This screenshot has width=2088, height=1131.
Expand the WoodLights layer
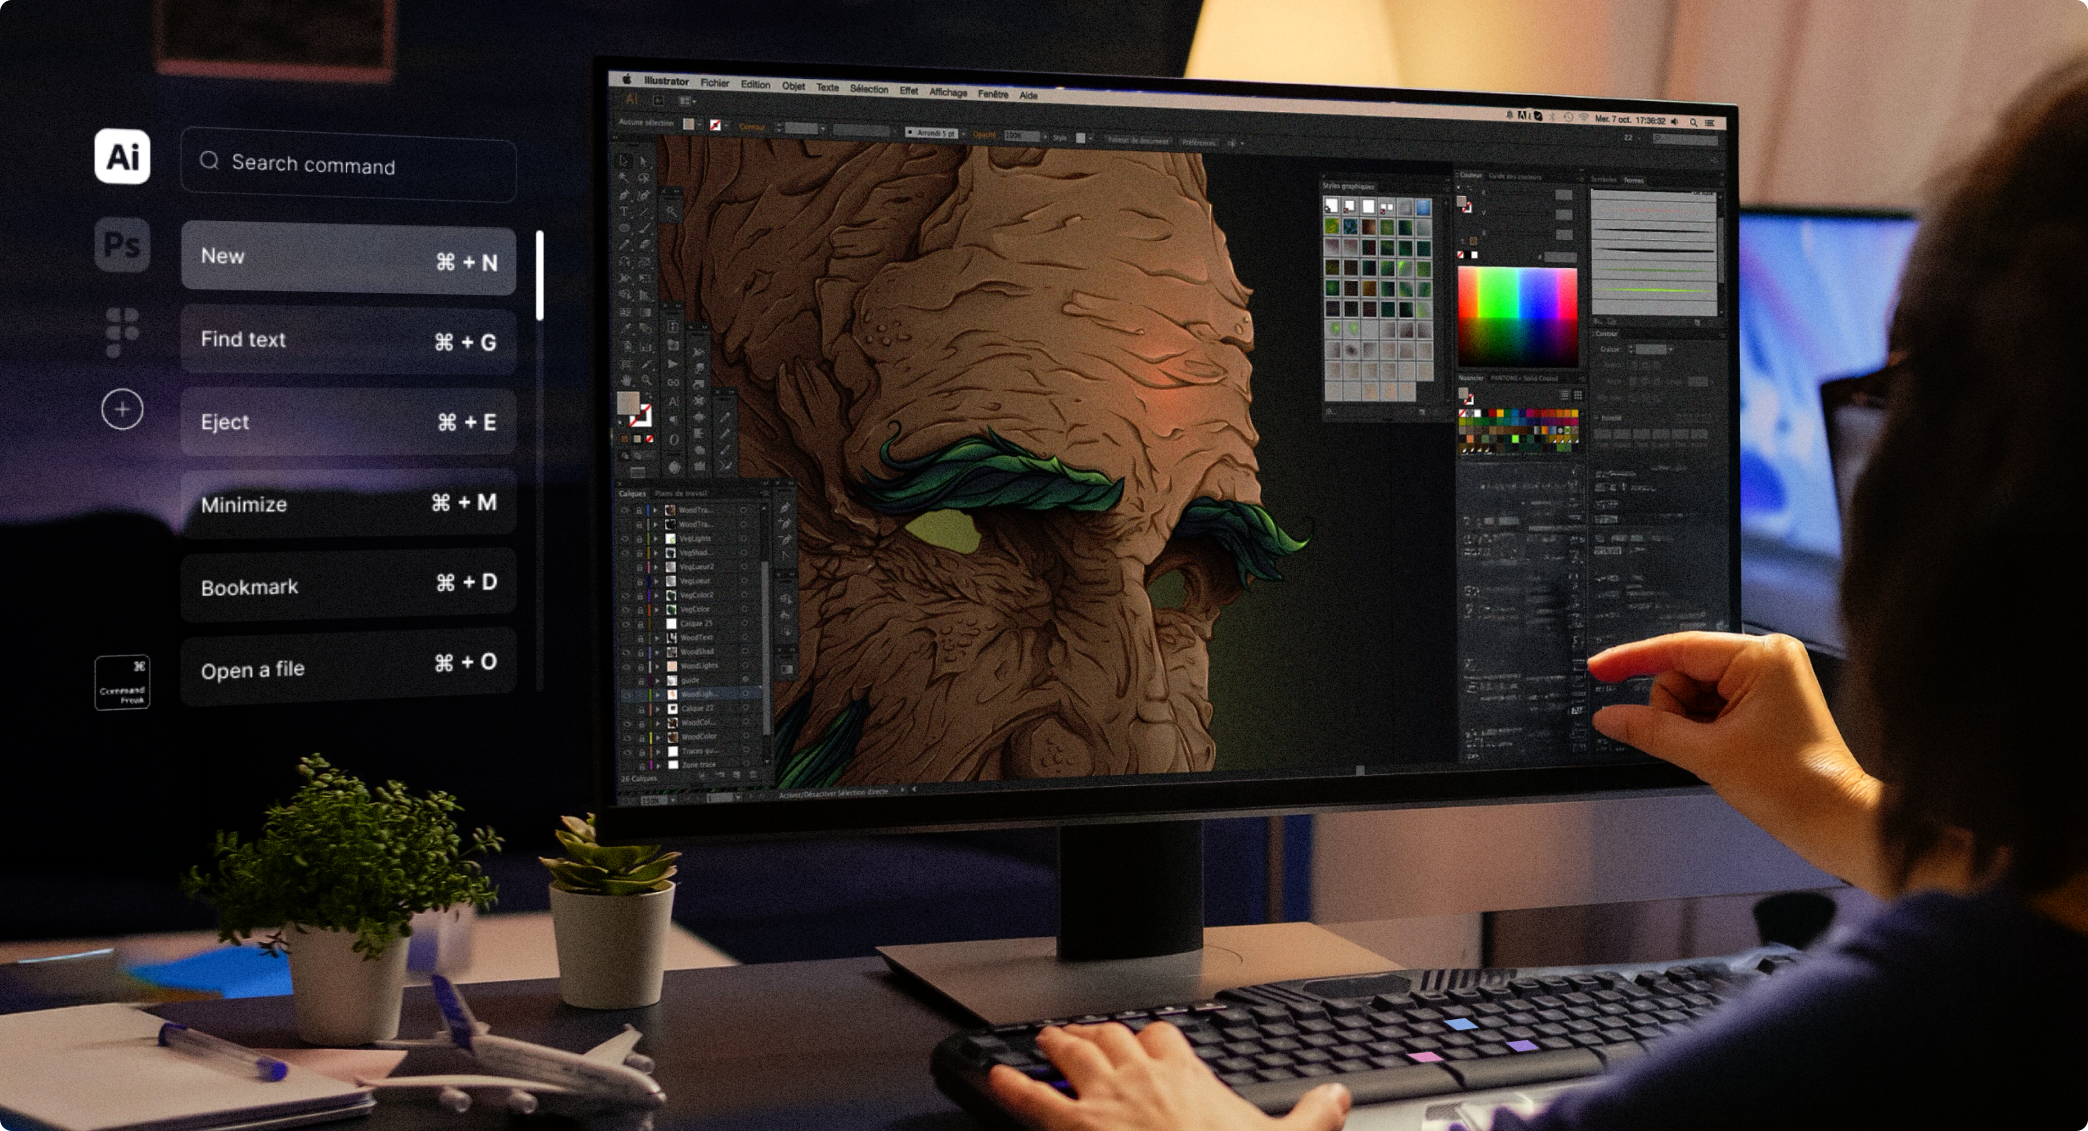pyautogui.click(x=657, y=666)
